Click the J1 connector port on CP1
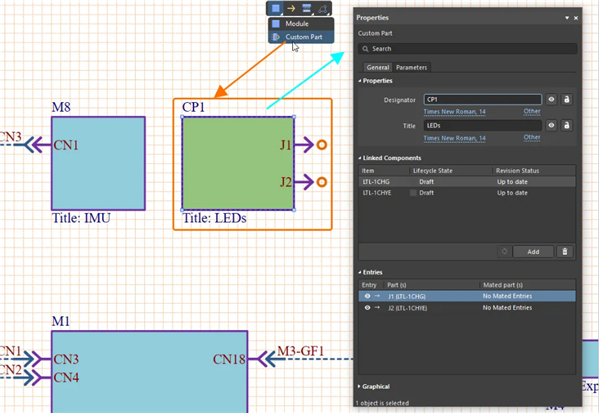The width and height of the screenshot is (600, 413). [321, 145]
